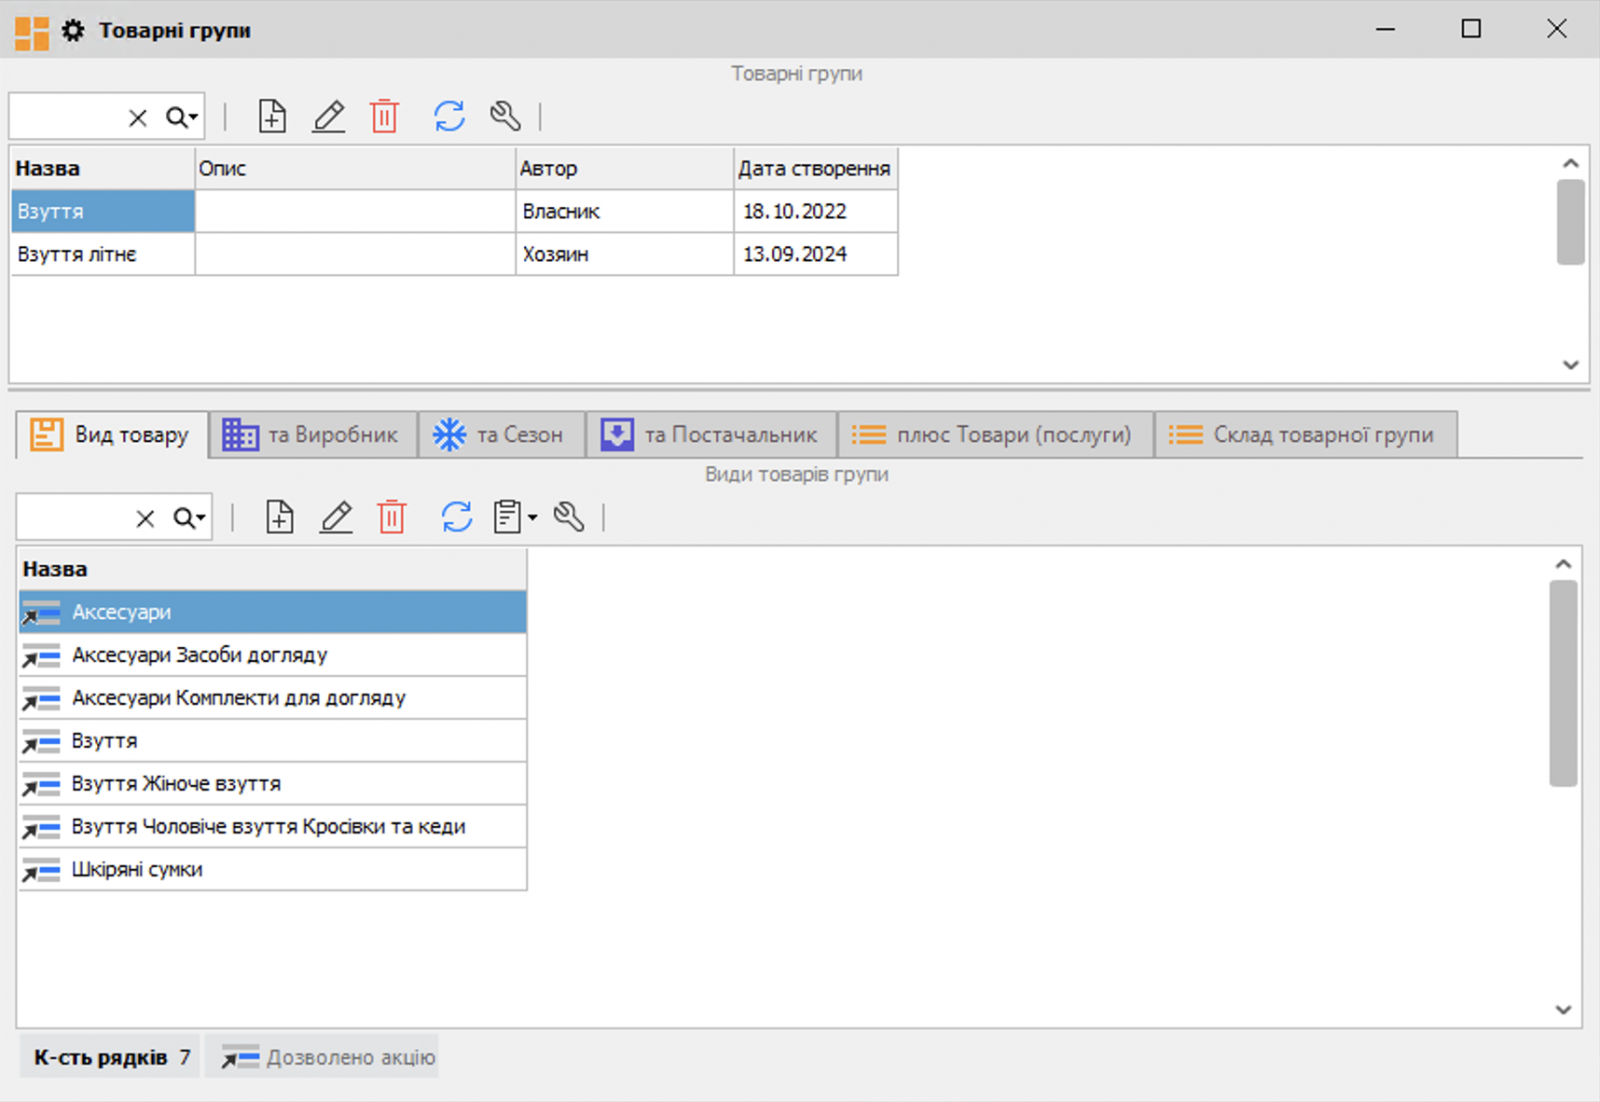1600x1102 pixels.
Task: Expand the lower search magnifier dropdown
Action: (x=189, y=518)
